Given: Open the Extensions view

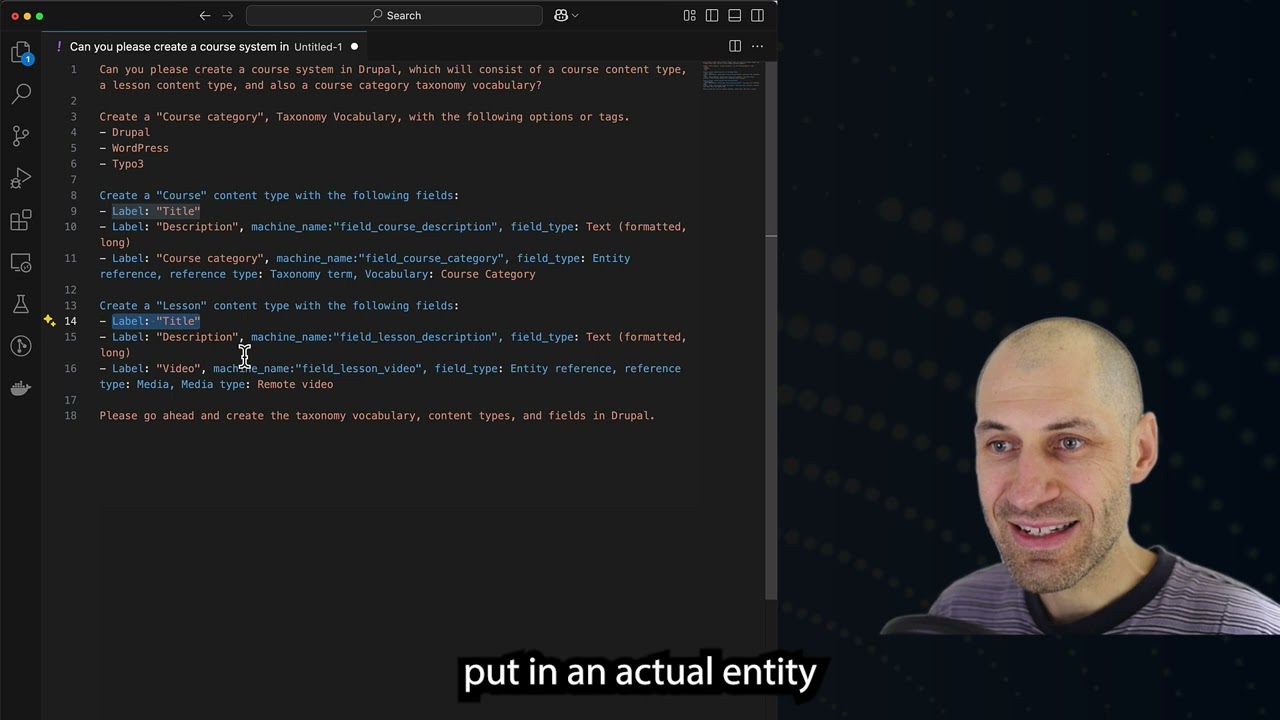Looking at the screenshot, I should point(21,220).
